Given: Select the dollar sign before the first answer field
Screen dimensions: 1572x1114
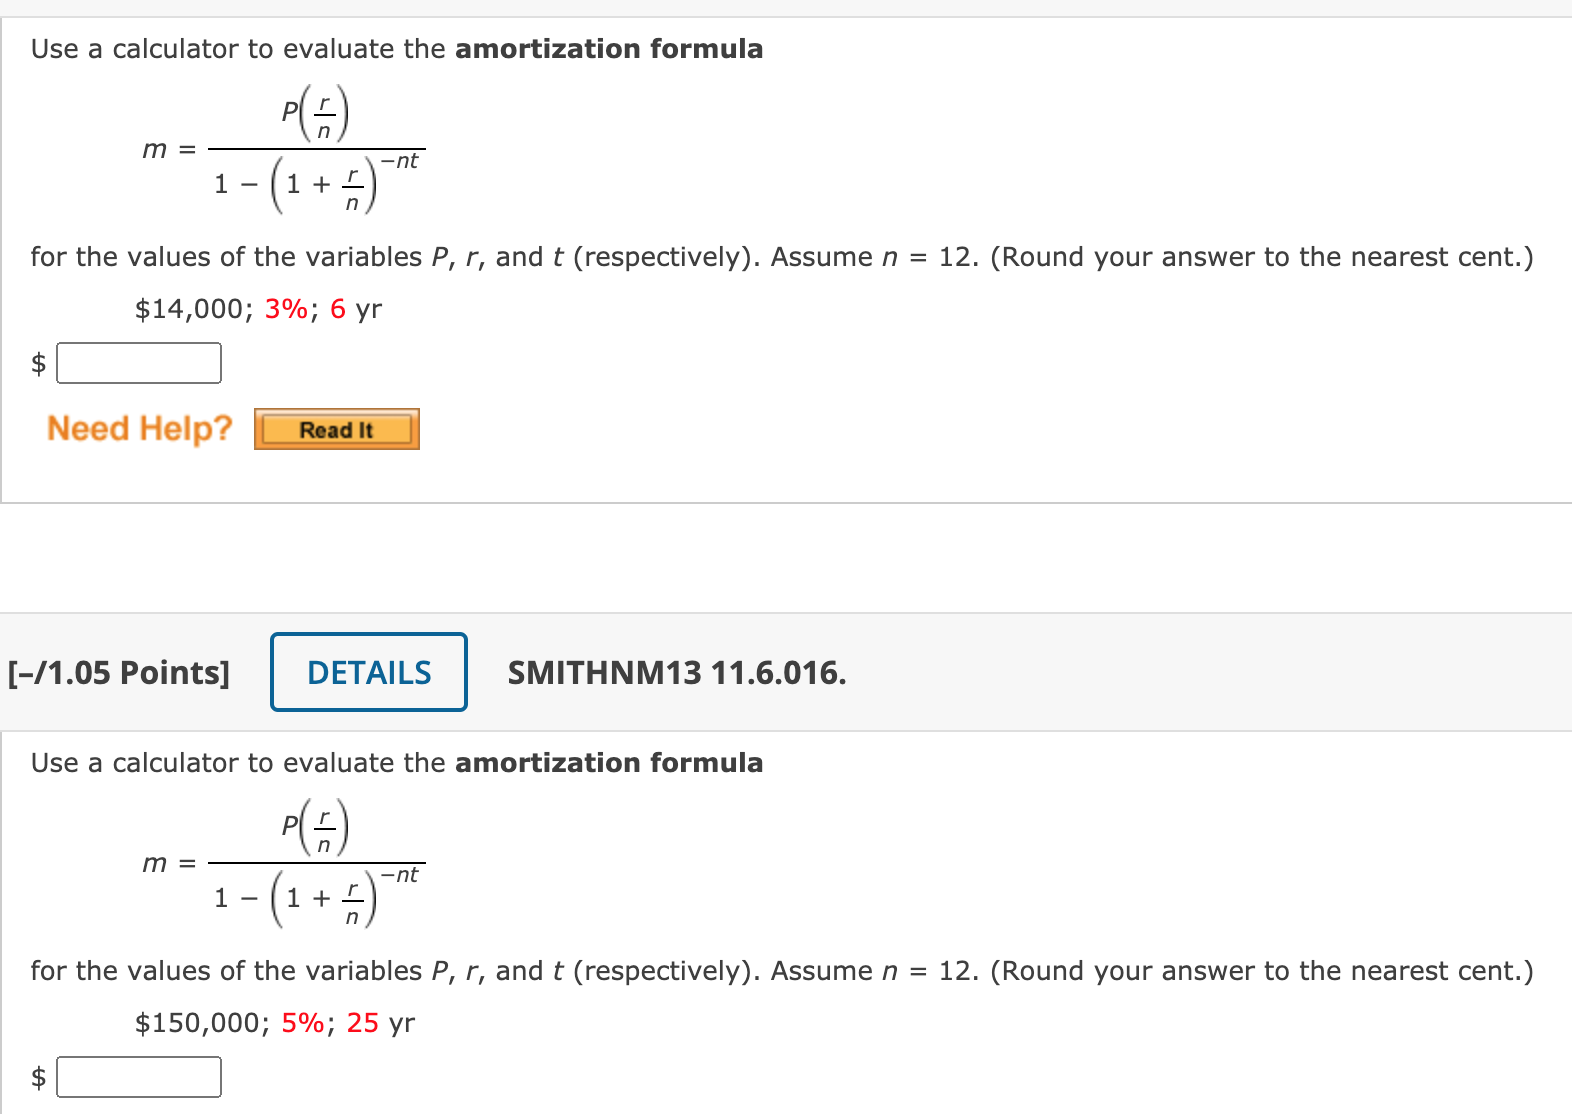Looking at the screenshot, I should click(x=37, y=363).
